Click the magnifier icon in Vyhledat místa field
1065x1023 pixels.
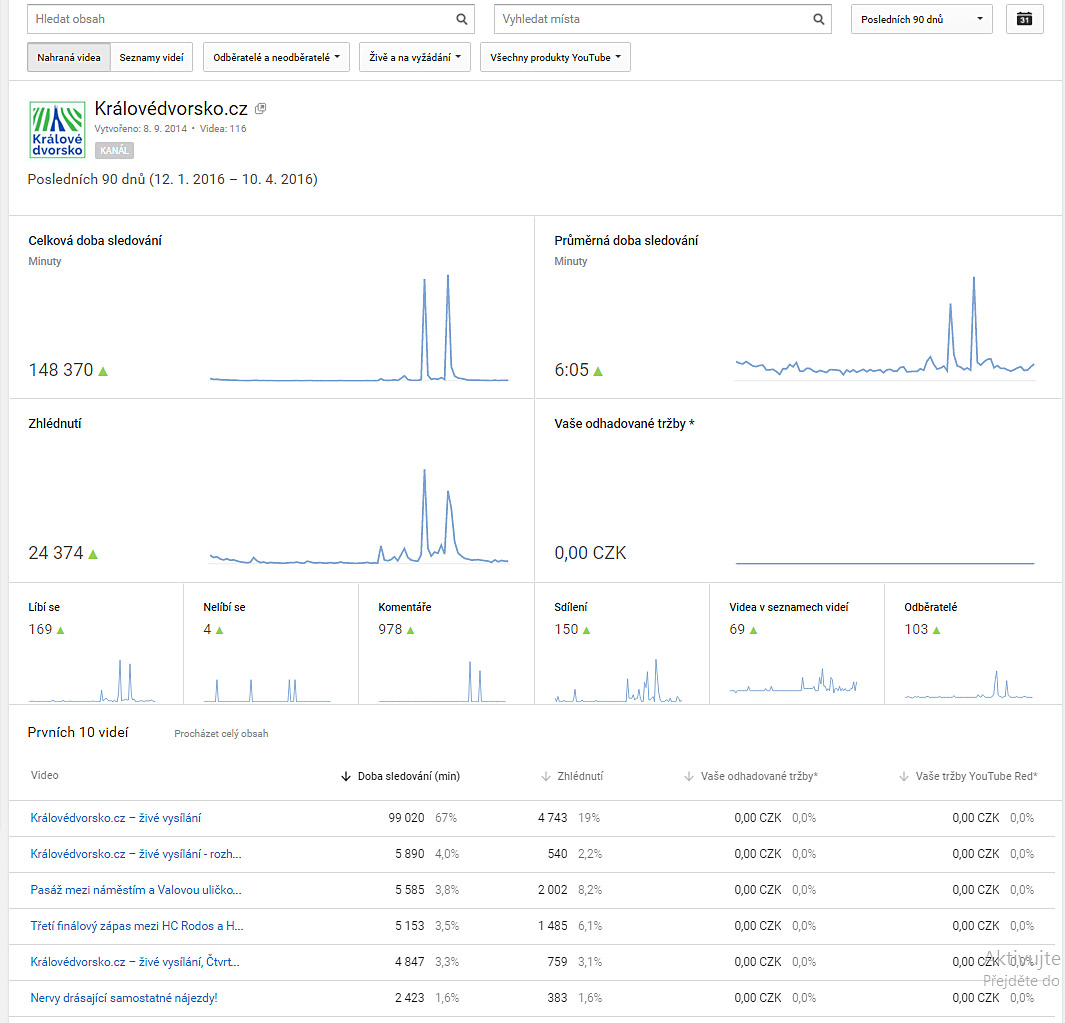pyautogui.click(x=819, y=19)
